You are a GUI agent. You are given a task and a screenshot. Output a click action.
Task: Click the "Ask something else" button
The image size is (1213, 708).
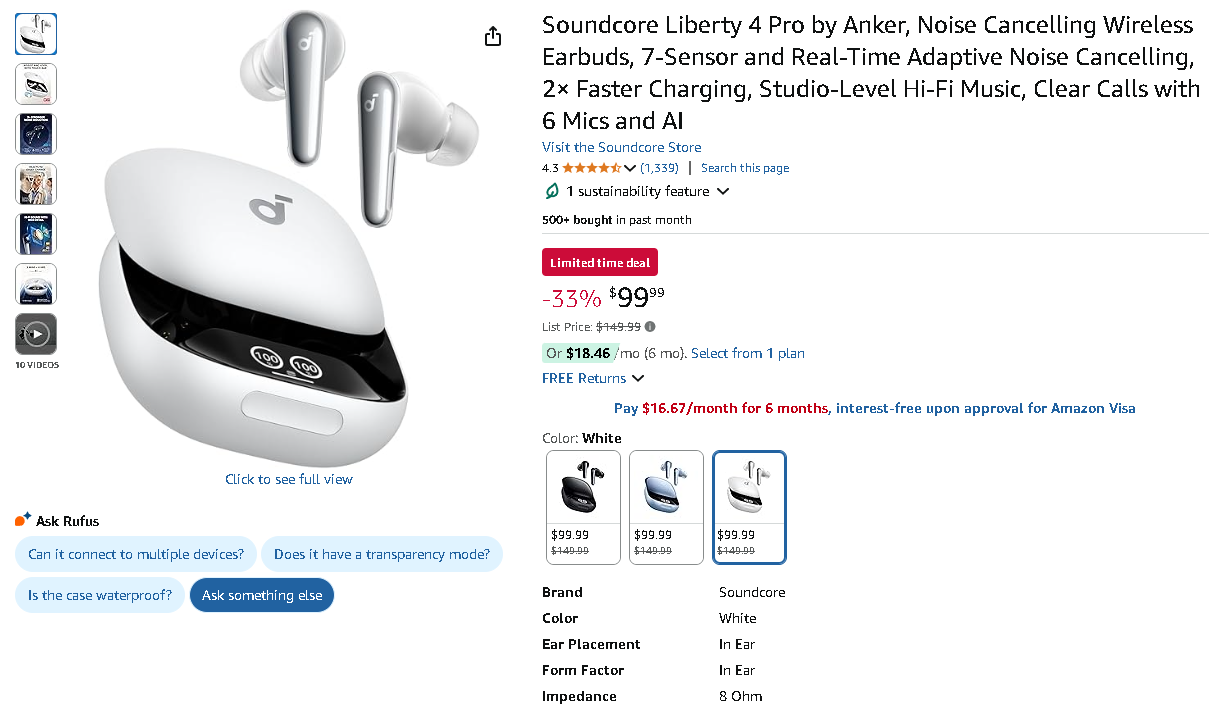point(262,595)
